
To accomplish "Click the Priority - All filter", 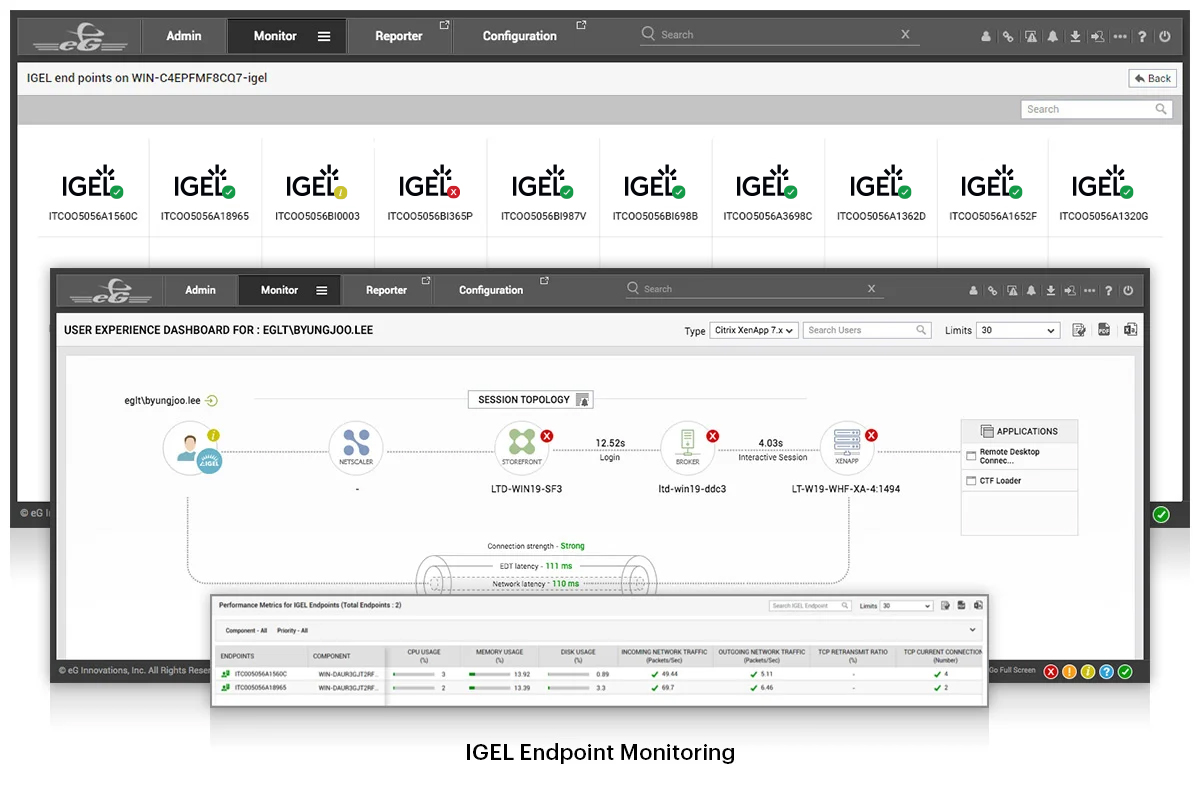I will tap(291, 631).
